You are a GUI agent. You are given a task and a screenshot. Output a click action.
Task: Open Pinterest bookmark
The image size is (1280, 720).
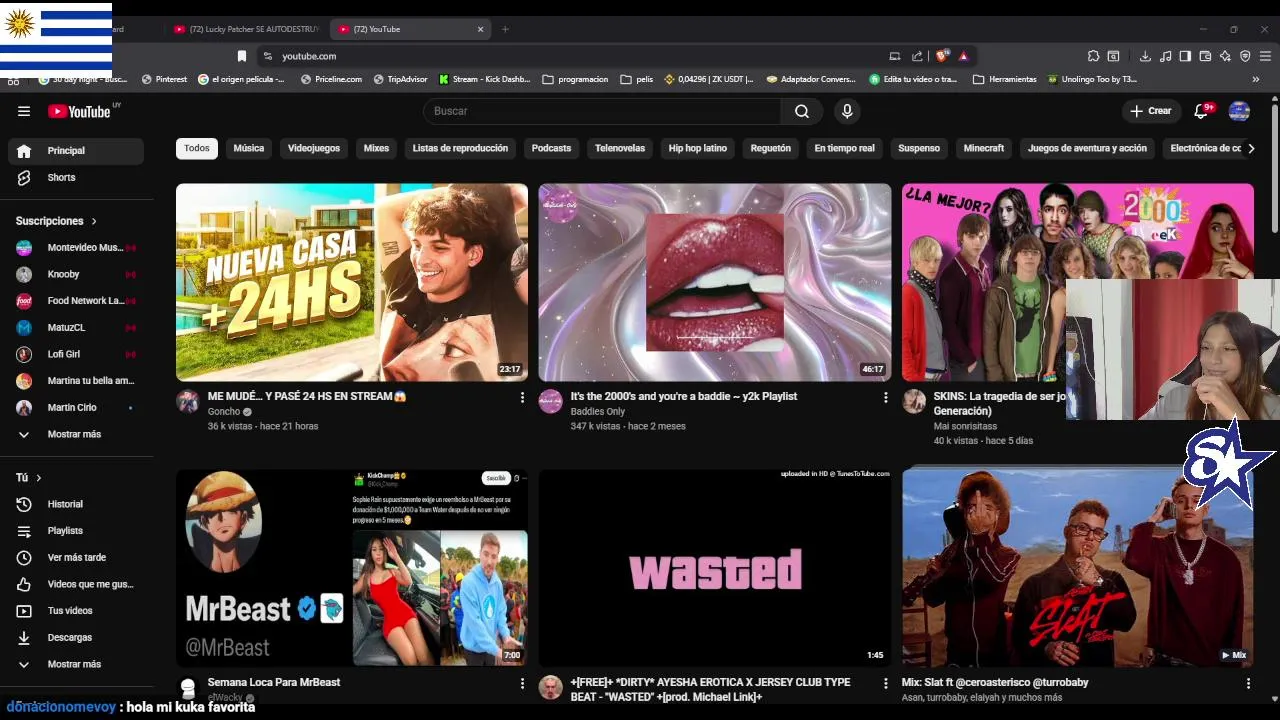click(x=165, y=79)
